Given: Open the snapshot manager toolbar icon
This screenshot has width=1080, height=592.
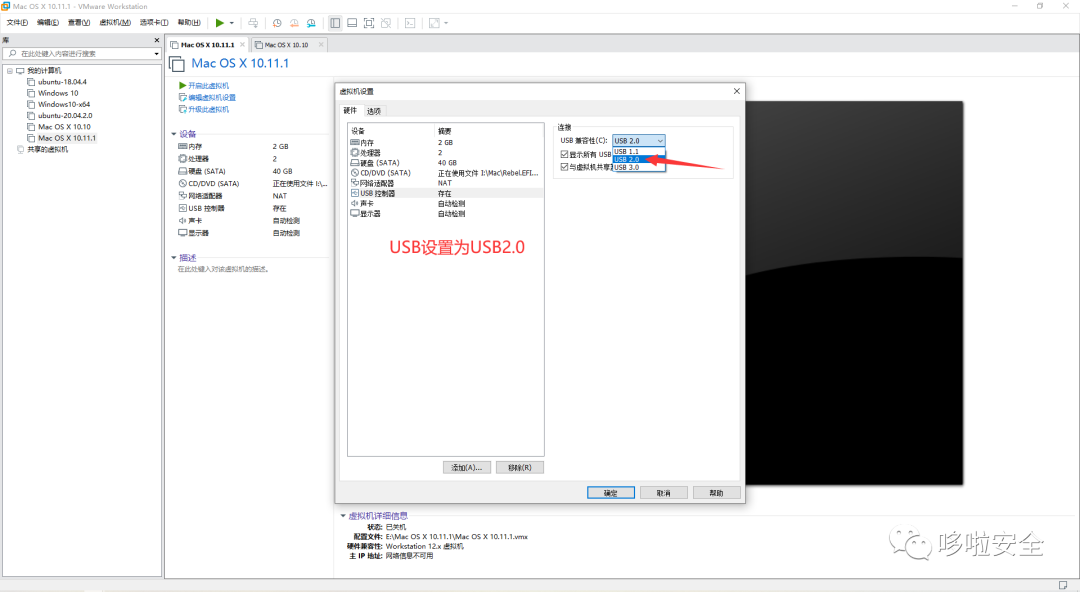Looking at the screenshot, I should [311, 23].
